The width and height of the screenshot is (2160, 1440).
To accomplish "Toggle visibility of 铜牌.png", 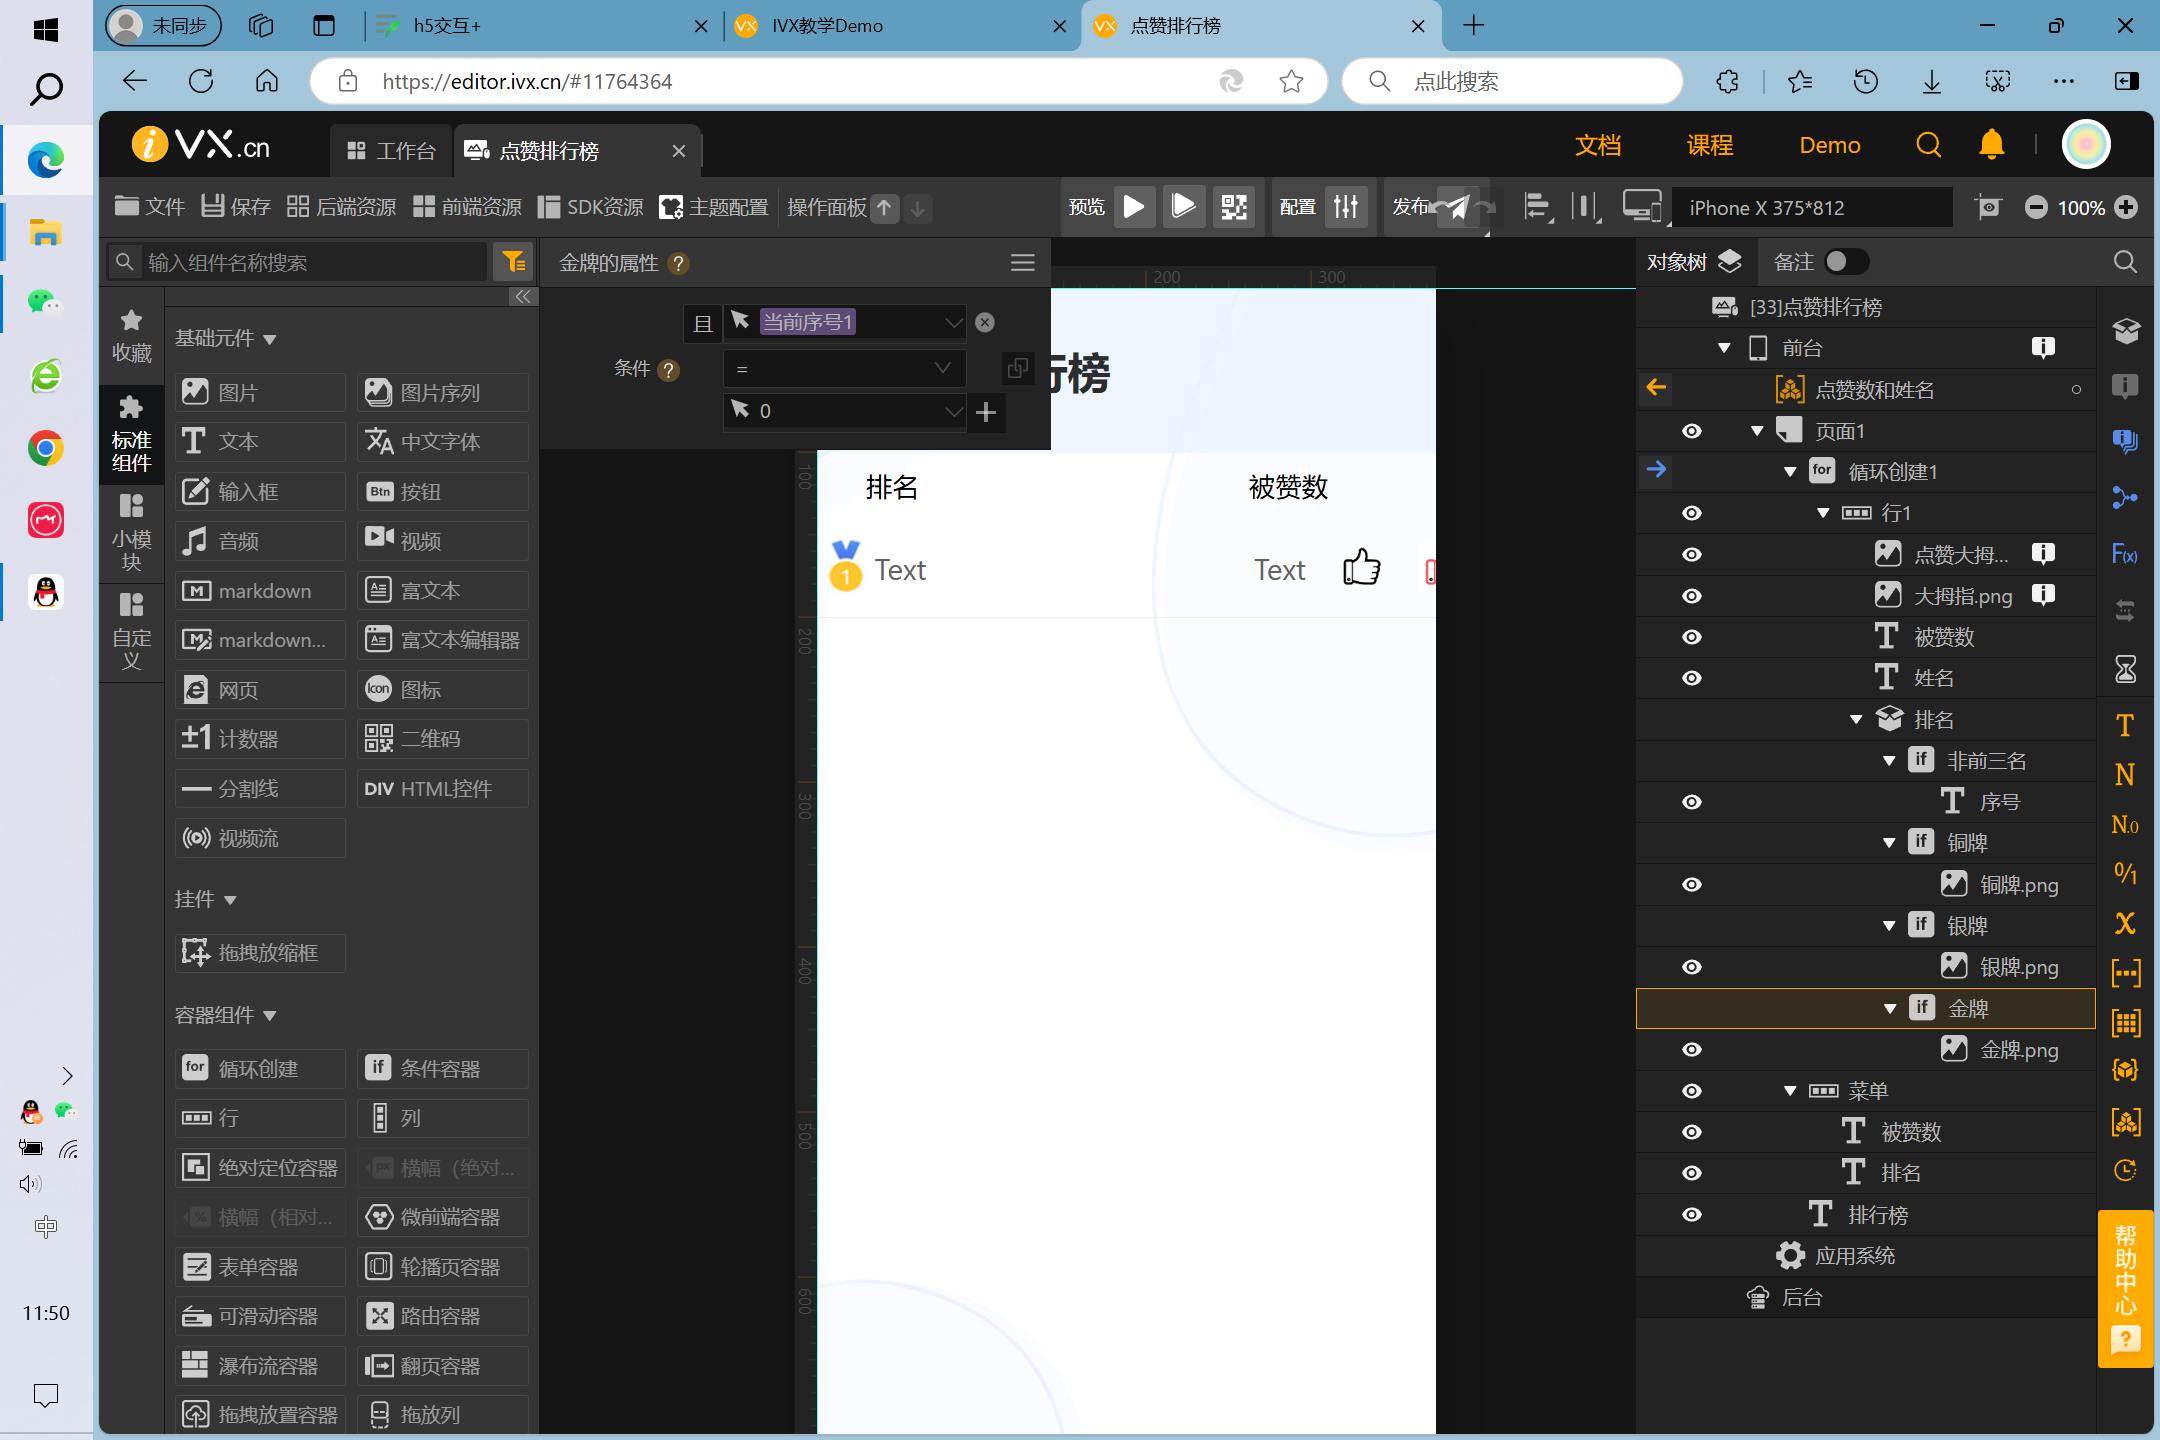I will (x=1691, y=884).
